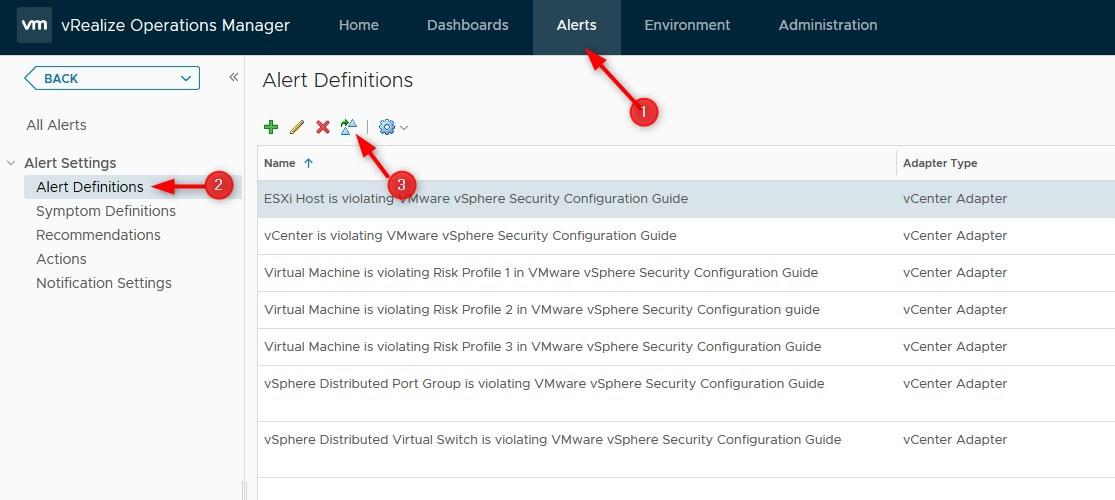Click the Adapter Type column header
Image resolution: width=1115 pixels, height=500 pixels.
point(940,163)
